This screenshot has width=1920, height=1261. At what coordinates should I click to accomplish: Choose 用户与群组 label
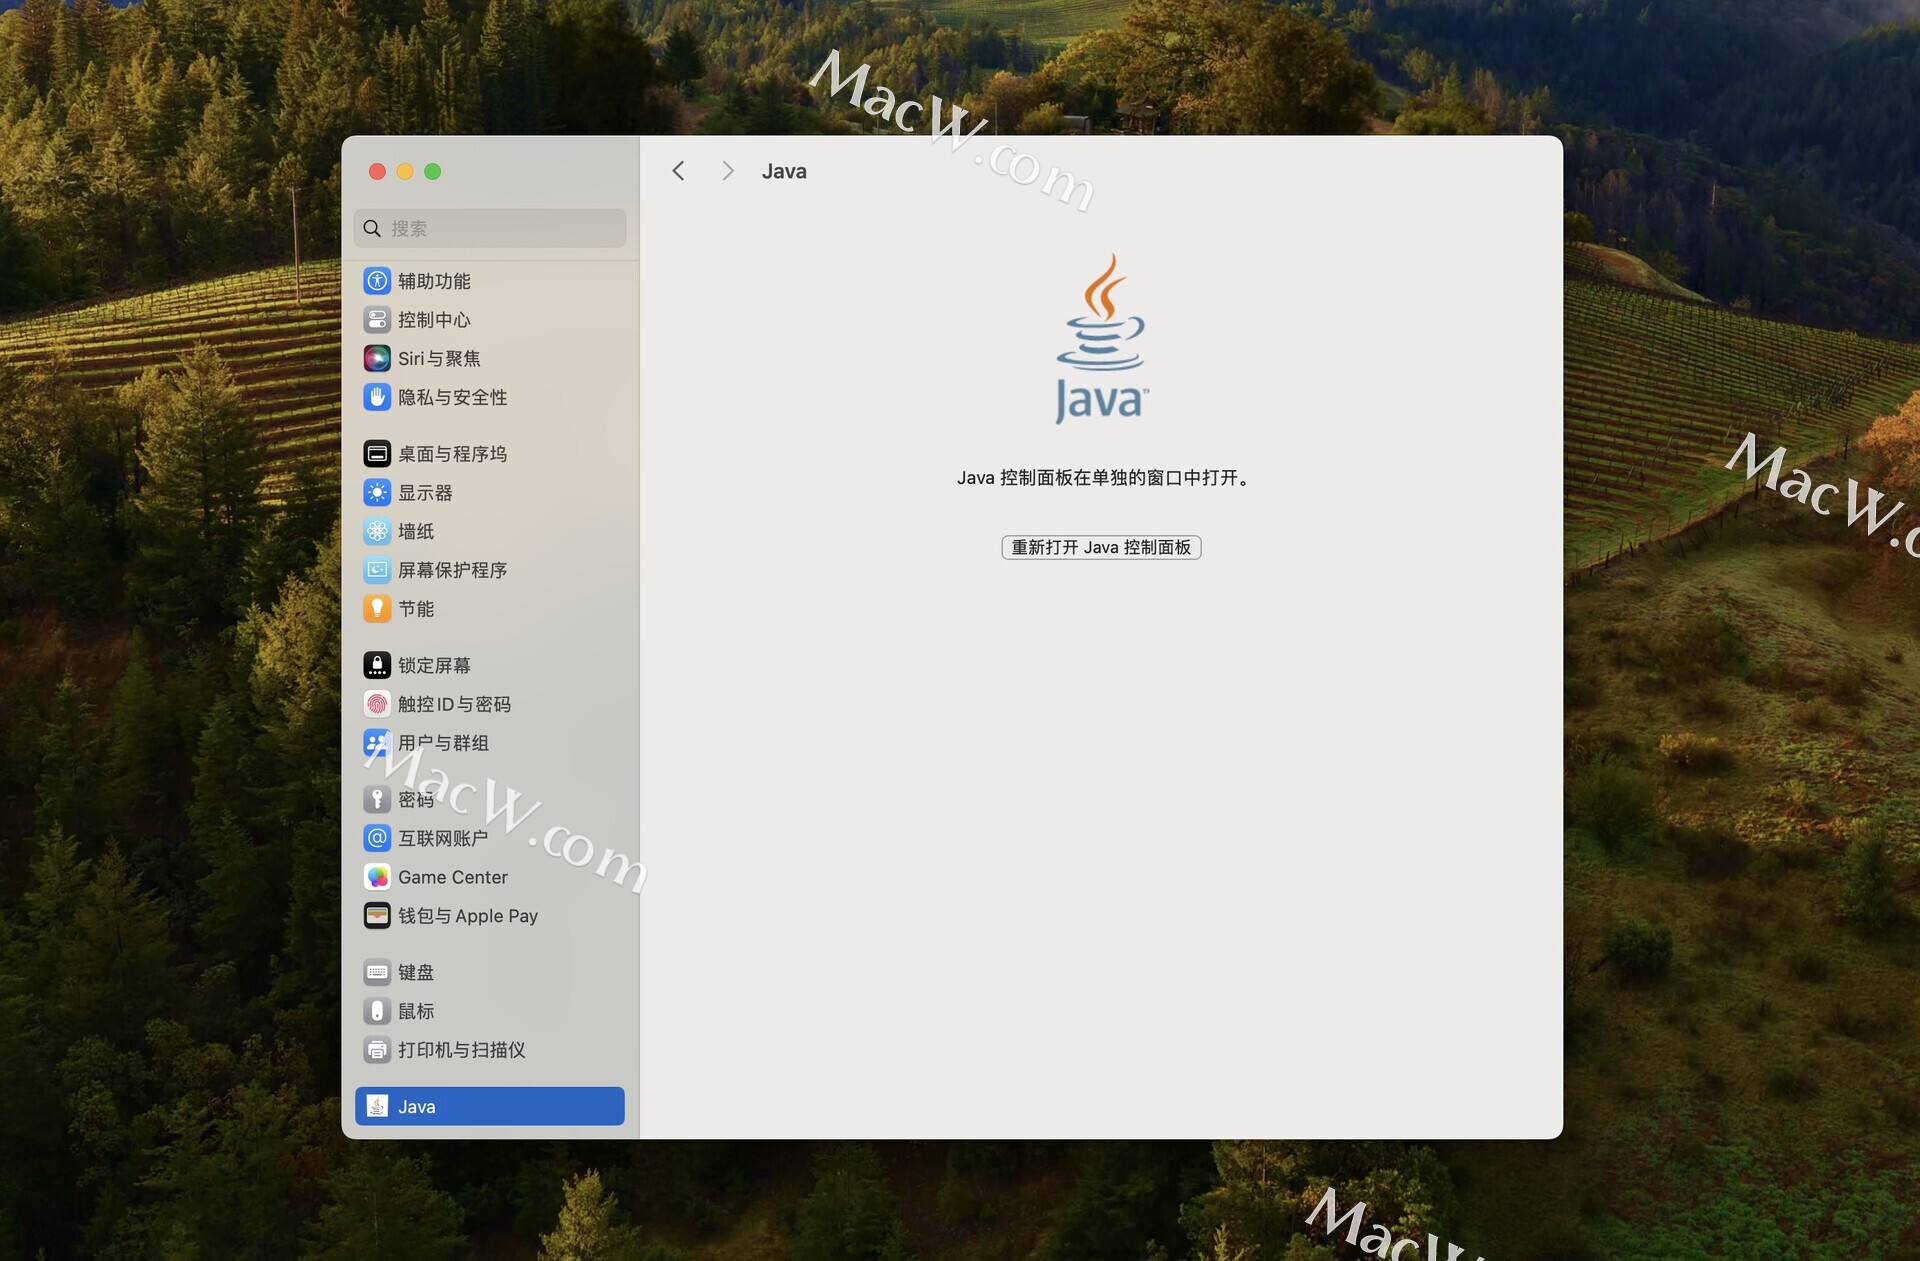(x=443, y=743)
